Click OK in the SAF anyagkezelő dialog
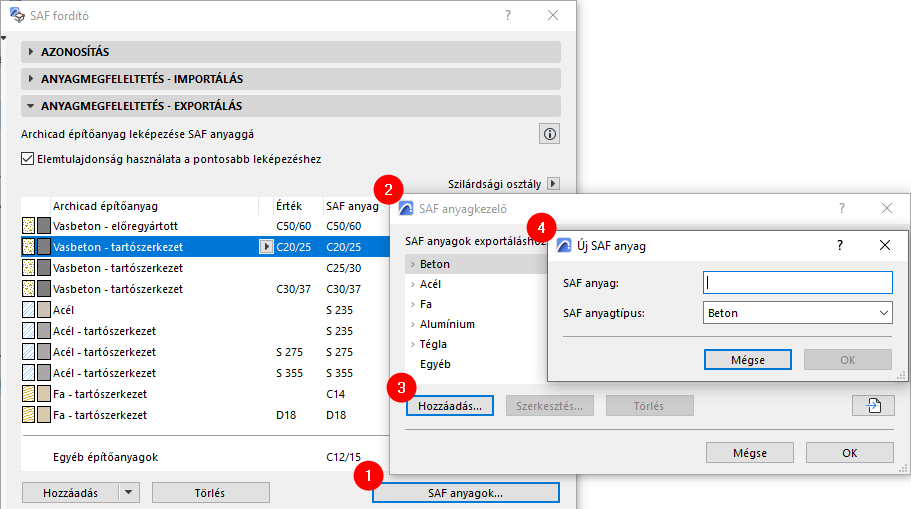This screenshot has width=911, height=509. [x=849, y=453]
